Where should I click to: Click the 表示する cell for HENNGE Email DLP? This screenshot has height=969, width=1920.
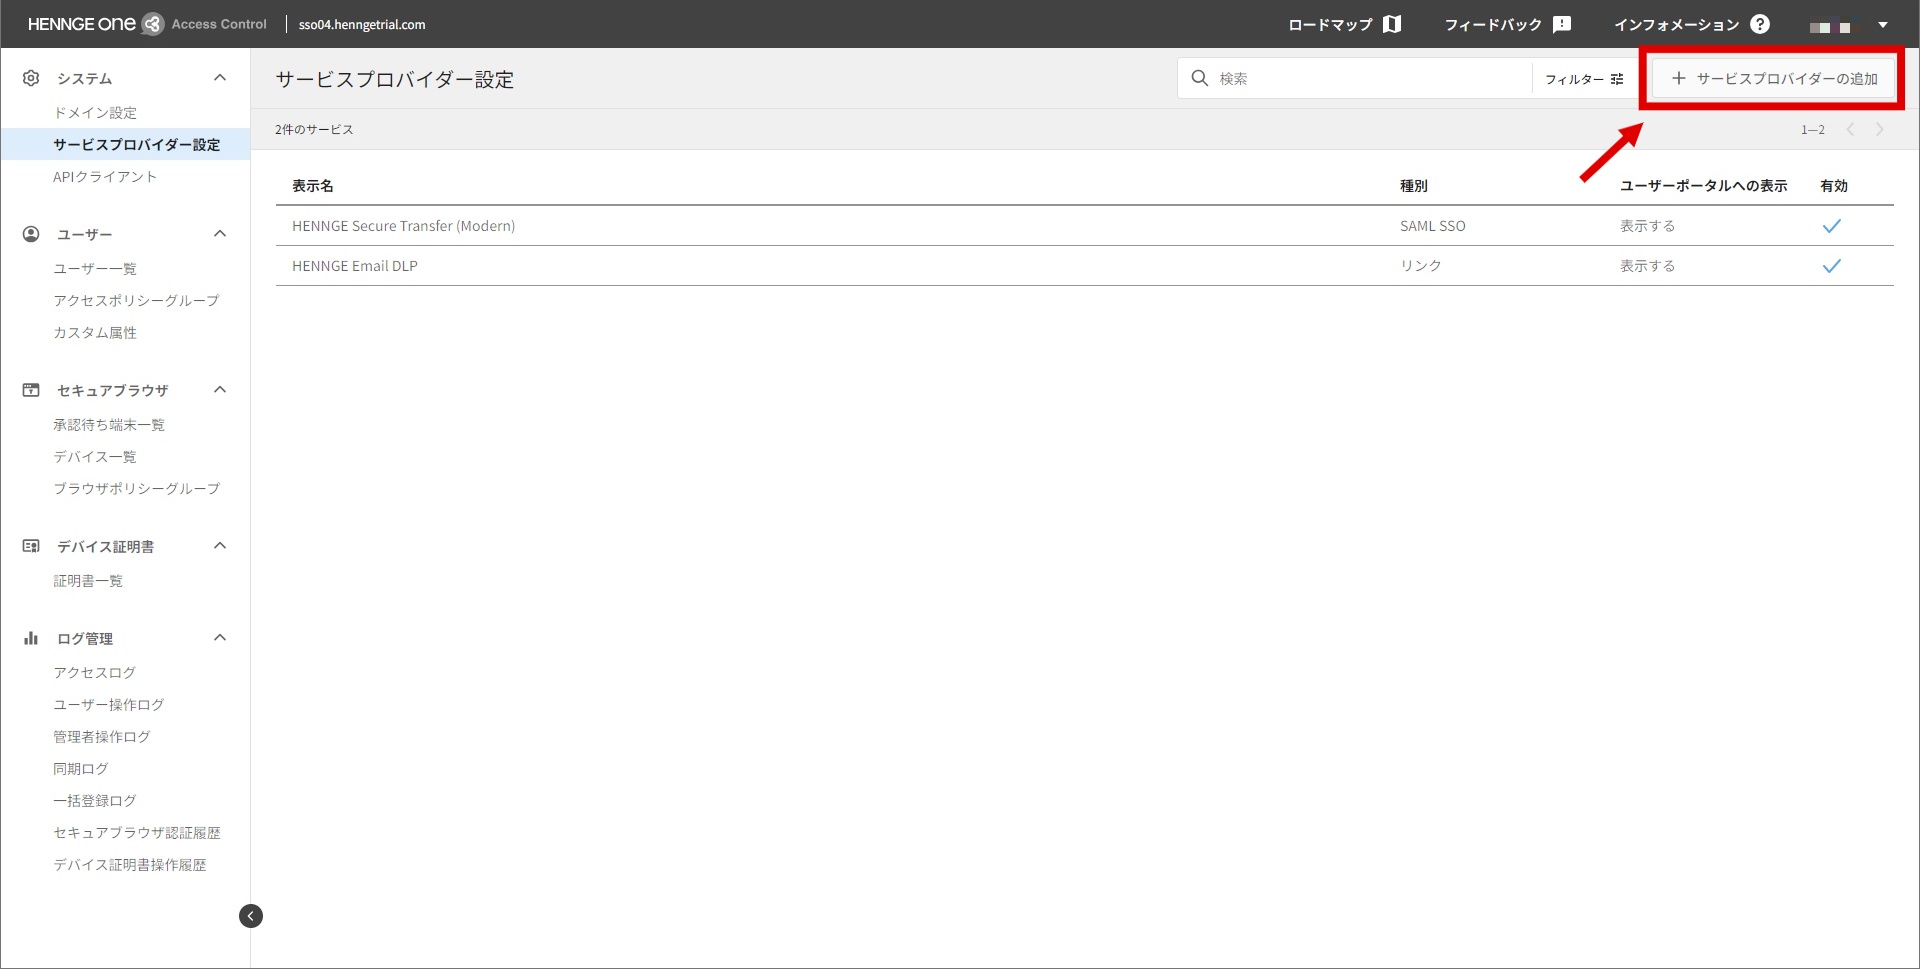coord(1648,266)
